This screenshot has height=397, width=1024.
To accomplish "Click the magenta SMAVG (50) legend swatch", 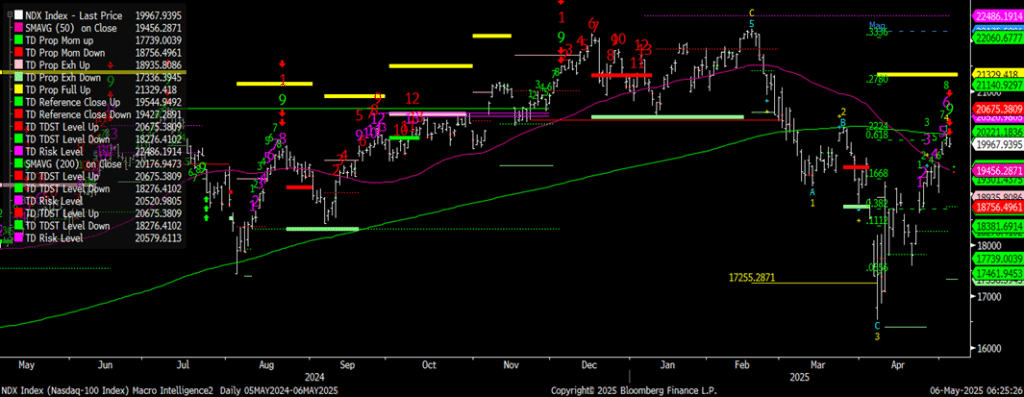I will pyautogui.click(x=18, y=28).
